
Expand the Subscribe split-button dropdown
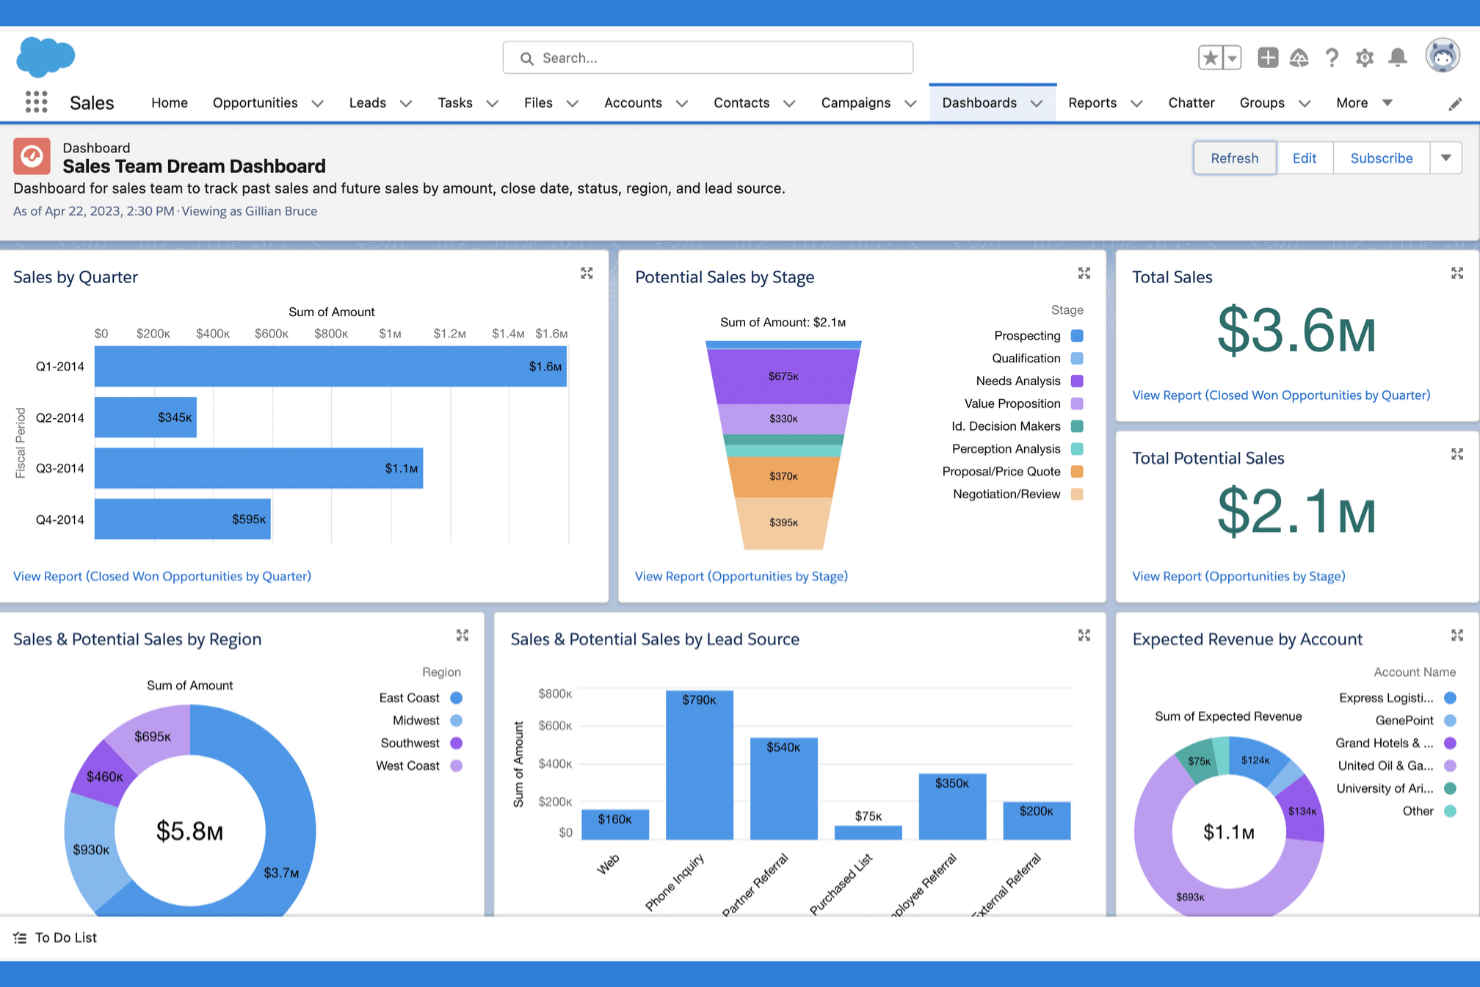[x=1447, y=158]
